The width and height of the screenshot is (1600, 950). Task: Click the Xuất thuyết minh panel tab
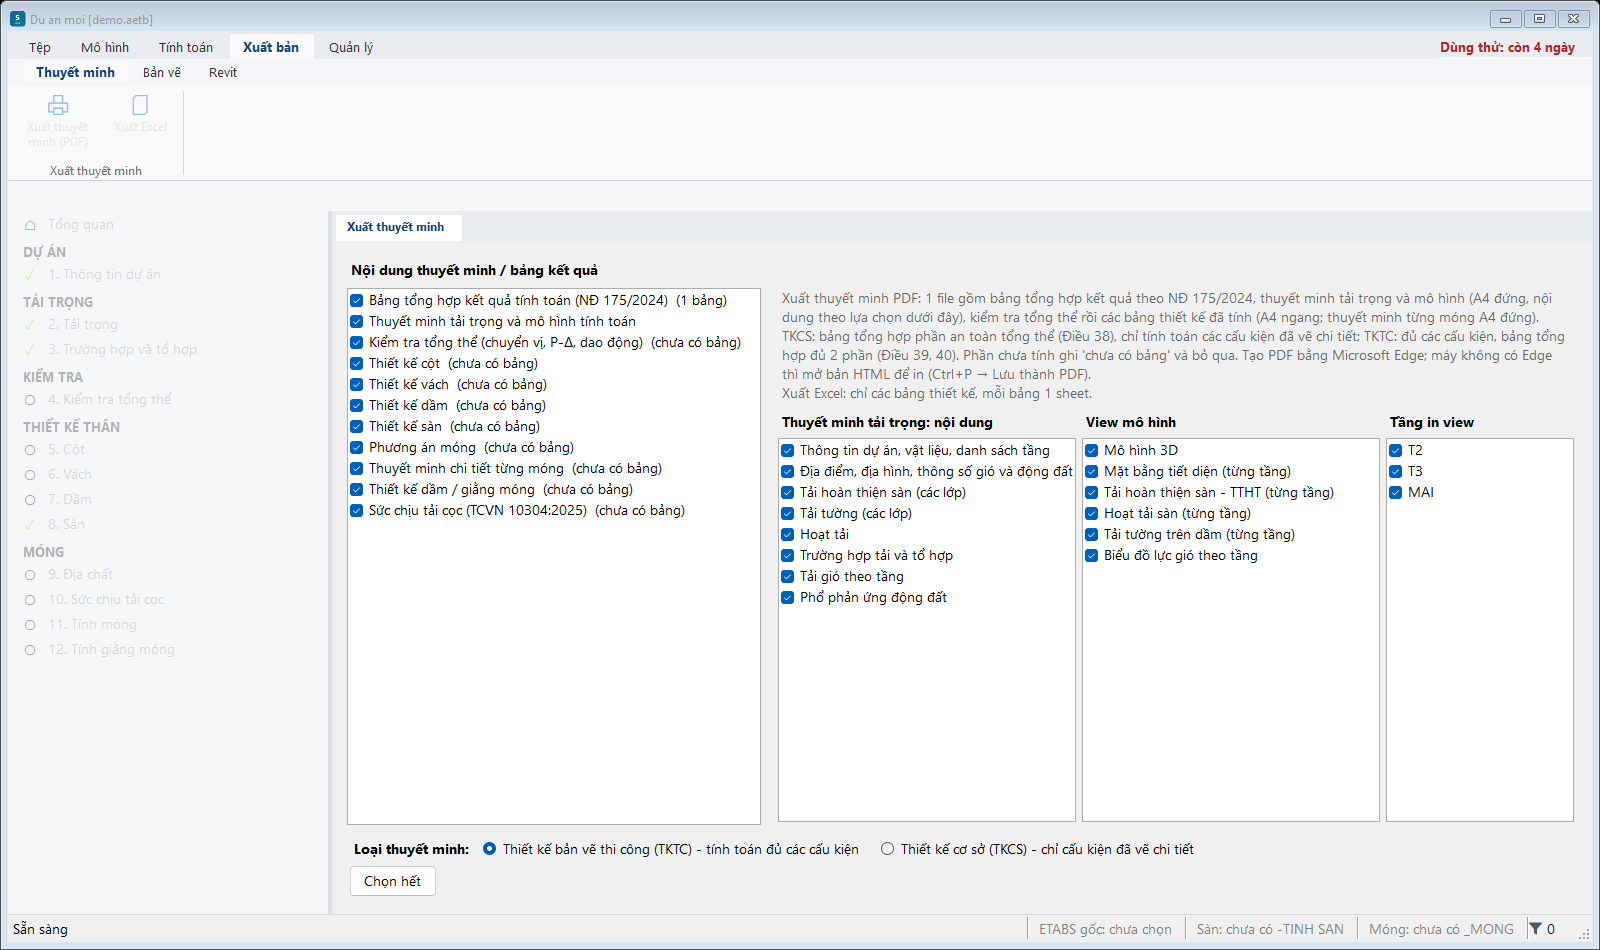396,227
